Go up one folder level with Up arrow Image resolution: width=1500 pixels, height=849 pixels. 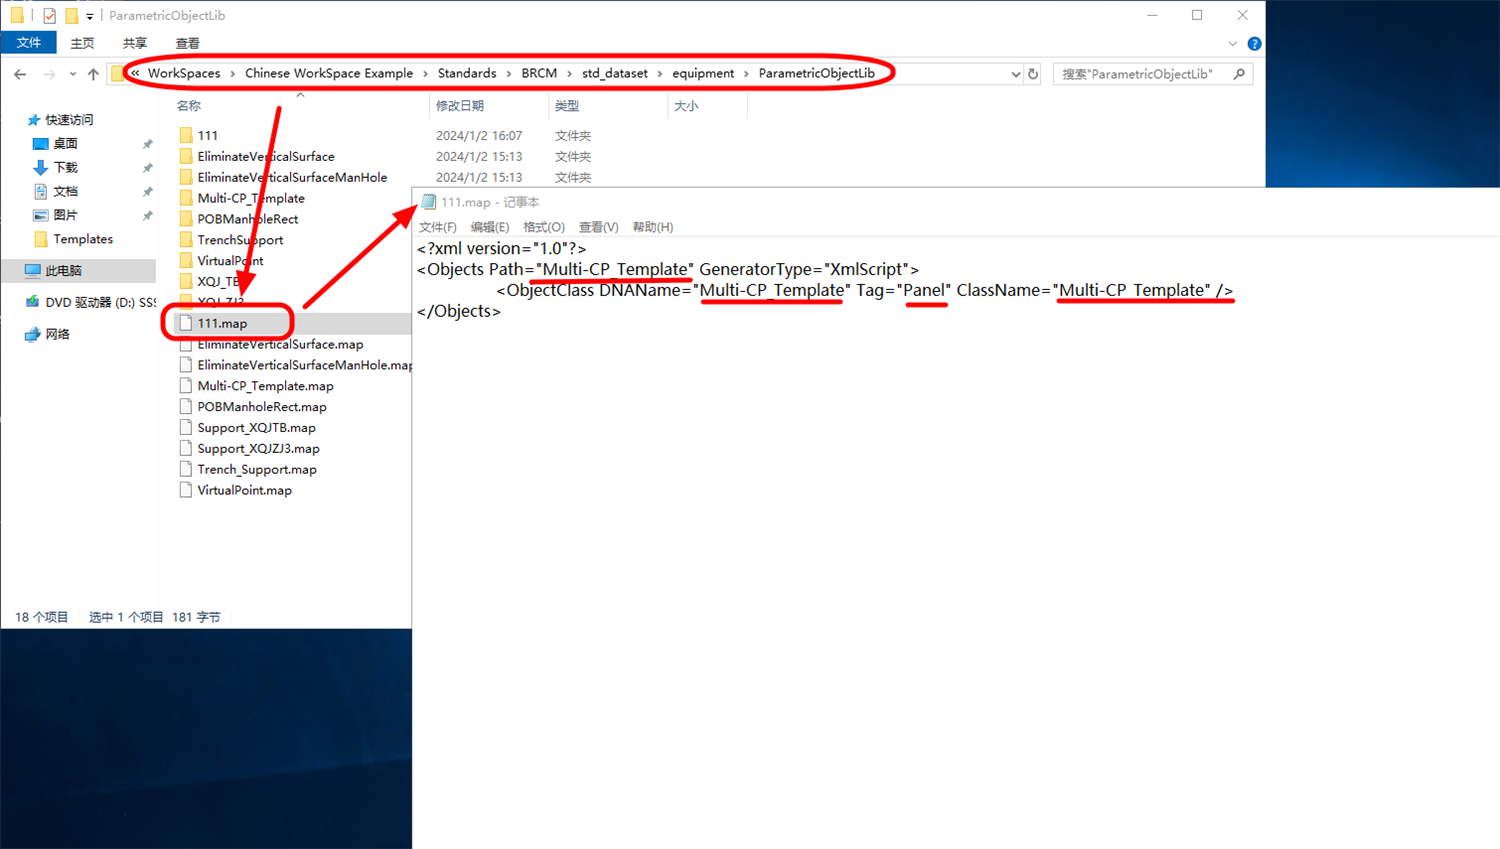coord(93,74)
